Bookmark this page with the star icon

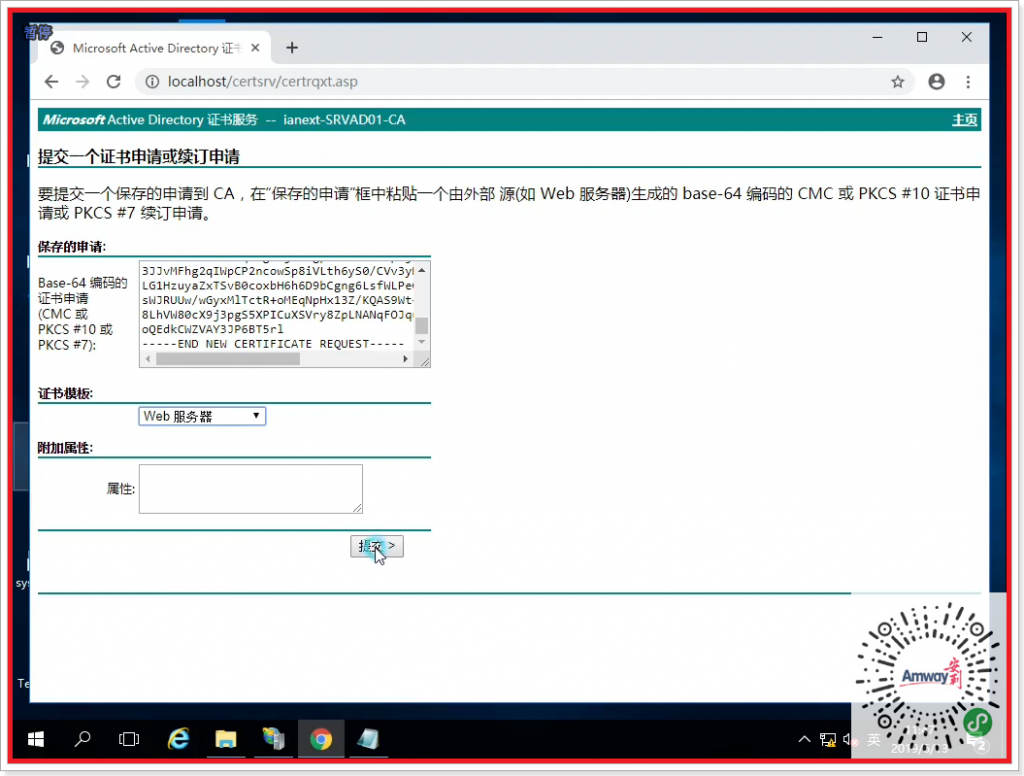897,82
